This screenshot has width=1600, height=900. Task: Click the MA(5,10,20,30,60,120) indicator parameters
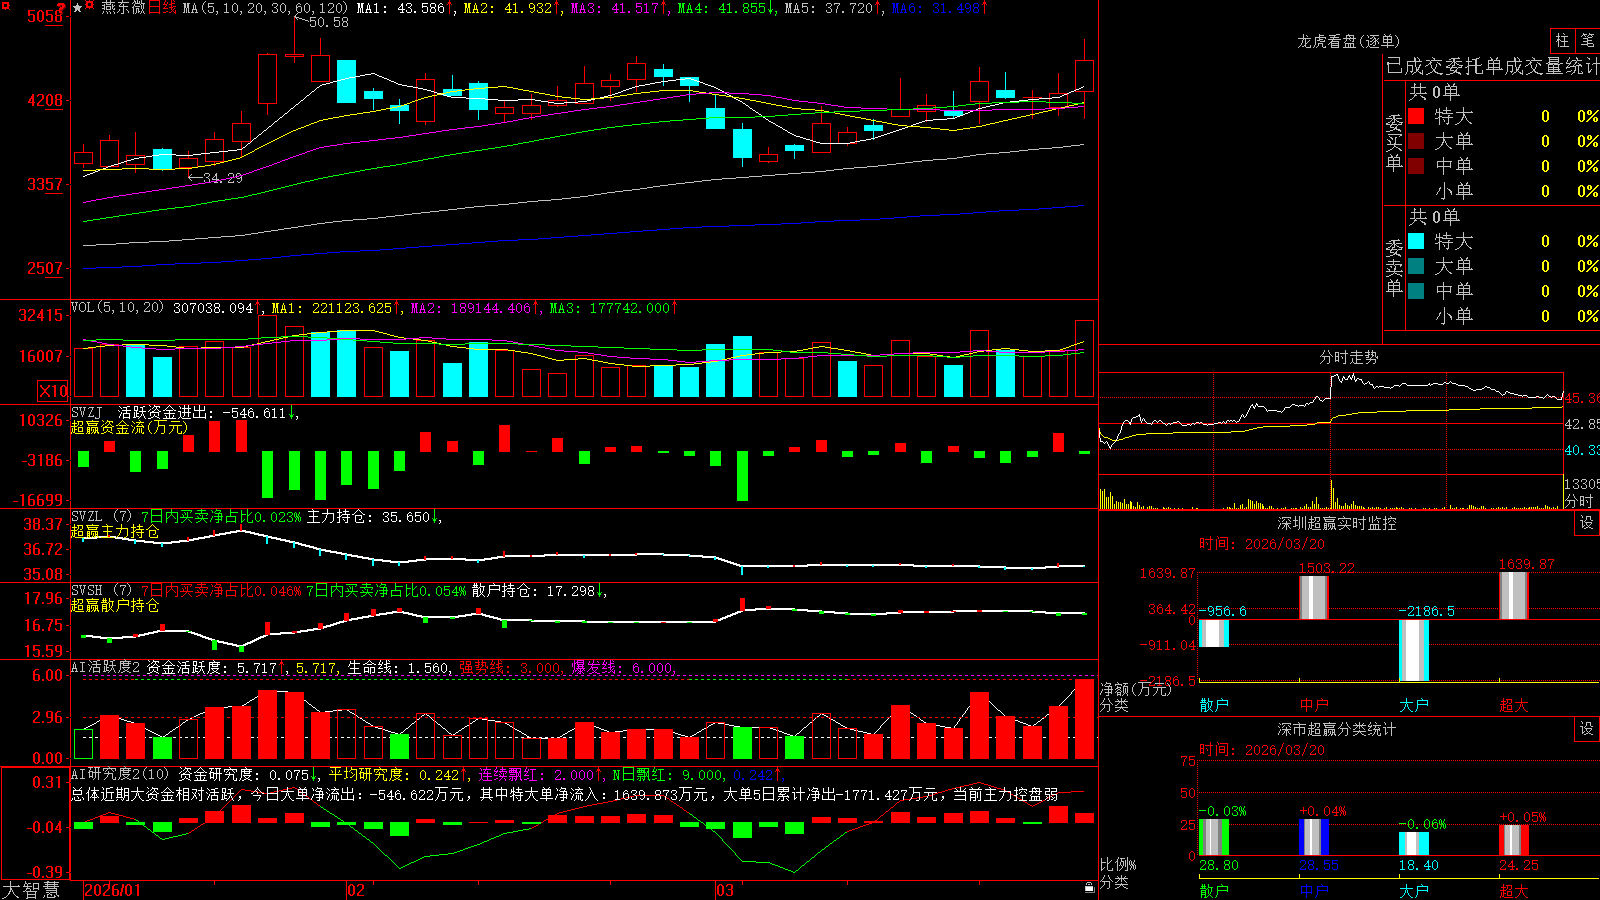point(265,8)
